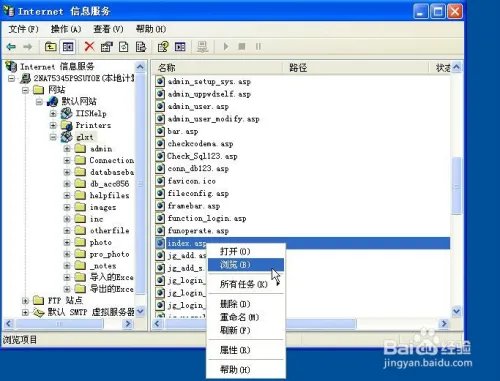Choose 打开(O) from context menu
Screen dimensions: 500x381
pyautogui.click(x=246, y=251)
